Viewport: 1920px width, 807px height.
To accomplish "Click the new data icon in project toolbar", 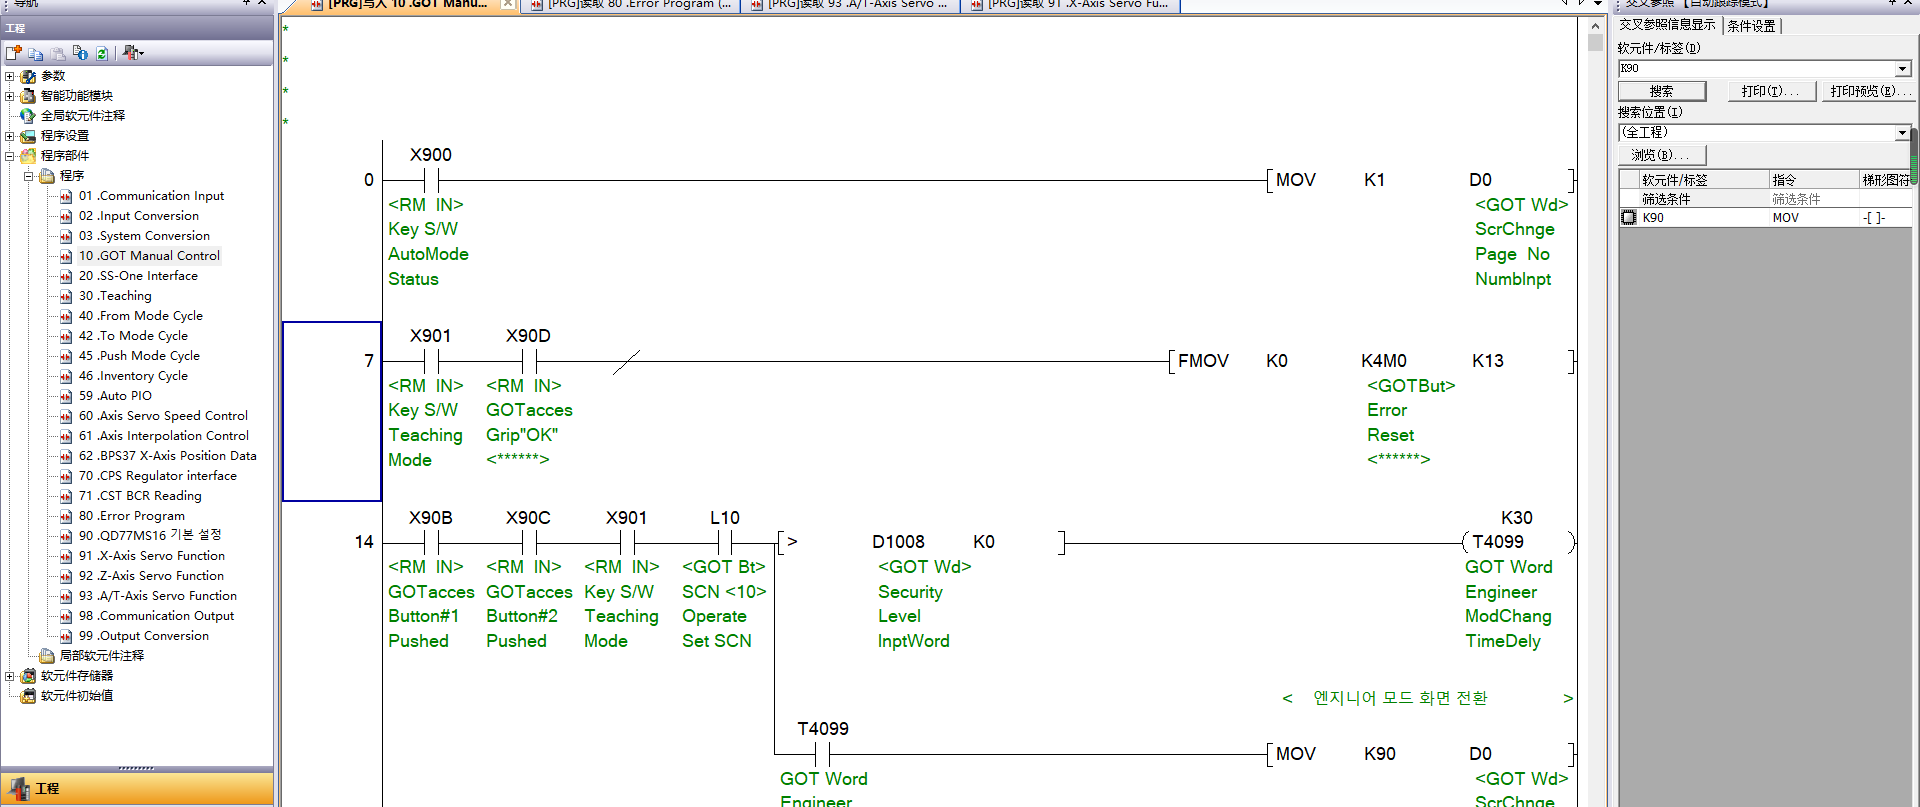I will click(13, 53).
